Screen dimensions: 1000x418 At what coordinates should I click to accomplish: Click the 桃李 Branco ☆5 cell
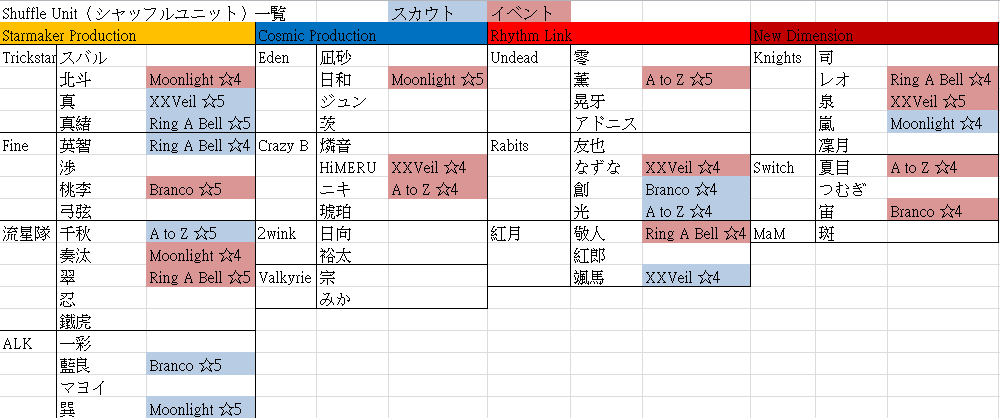point(200,190)
